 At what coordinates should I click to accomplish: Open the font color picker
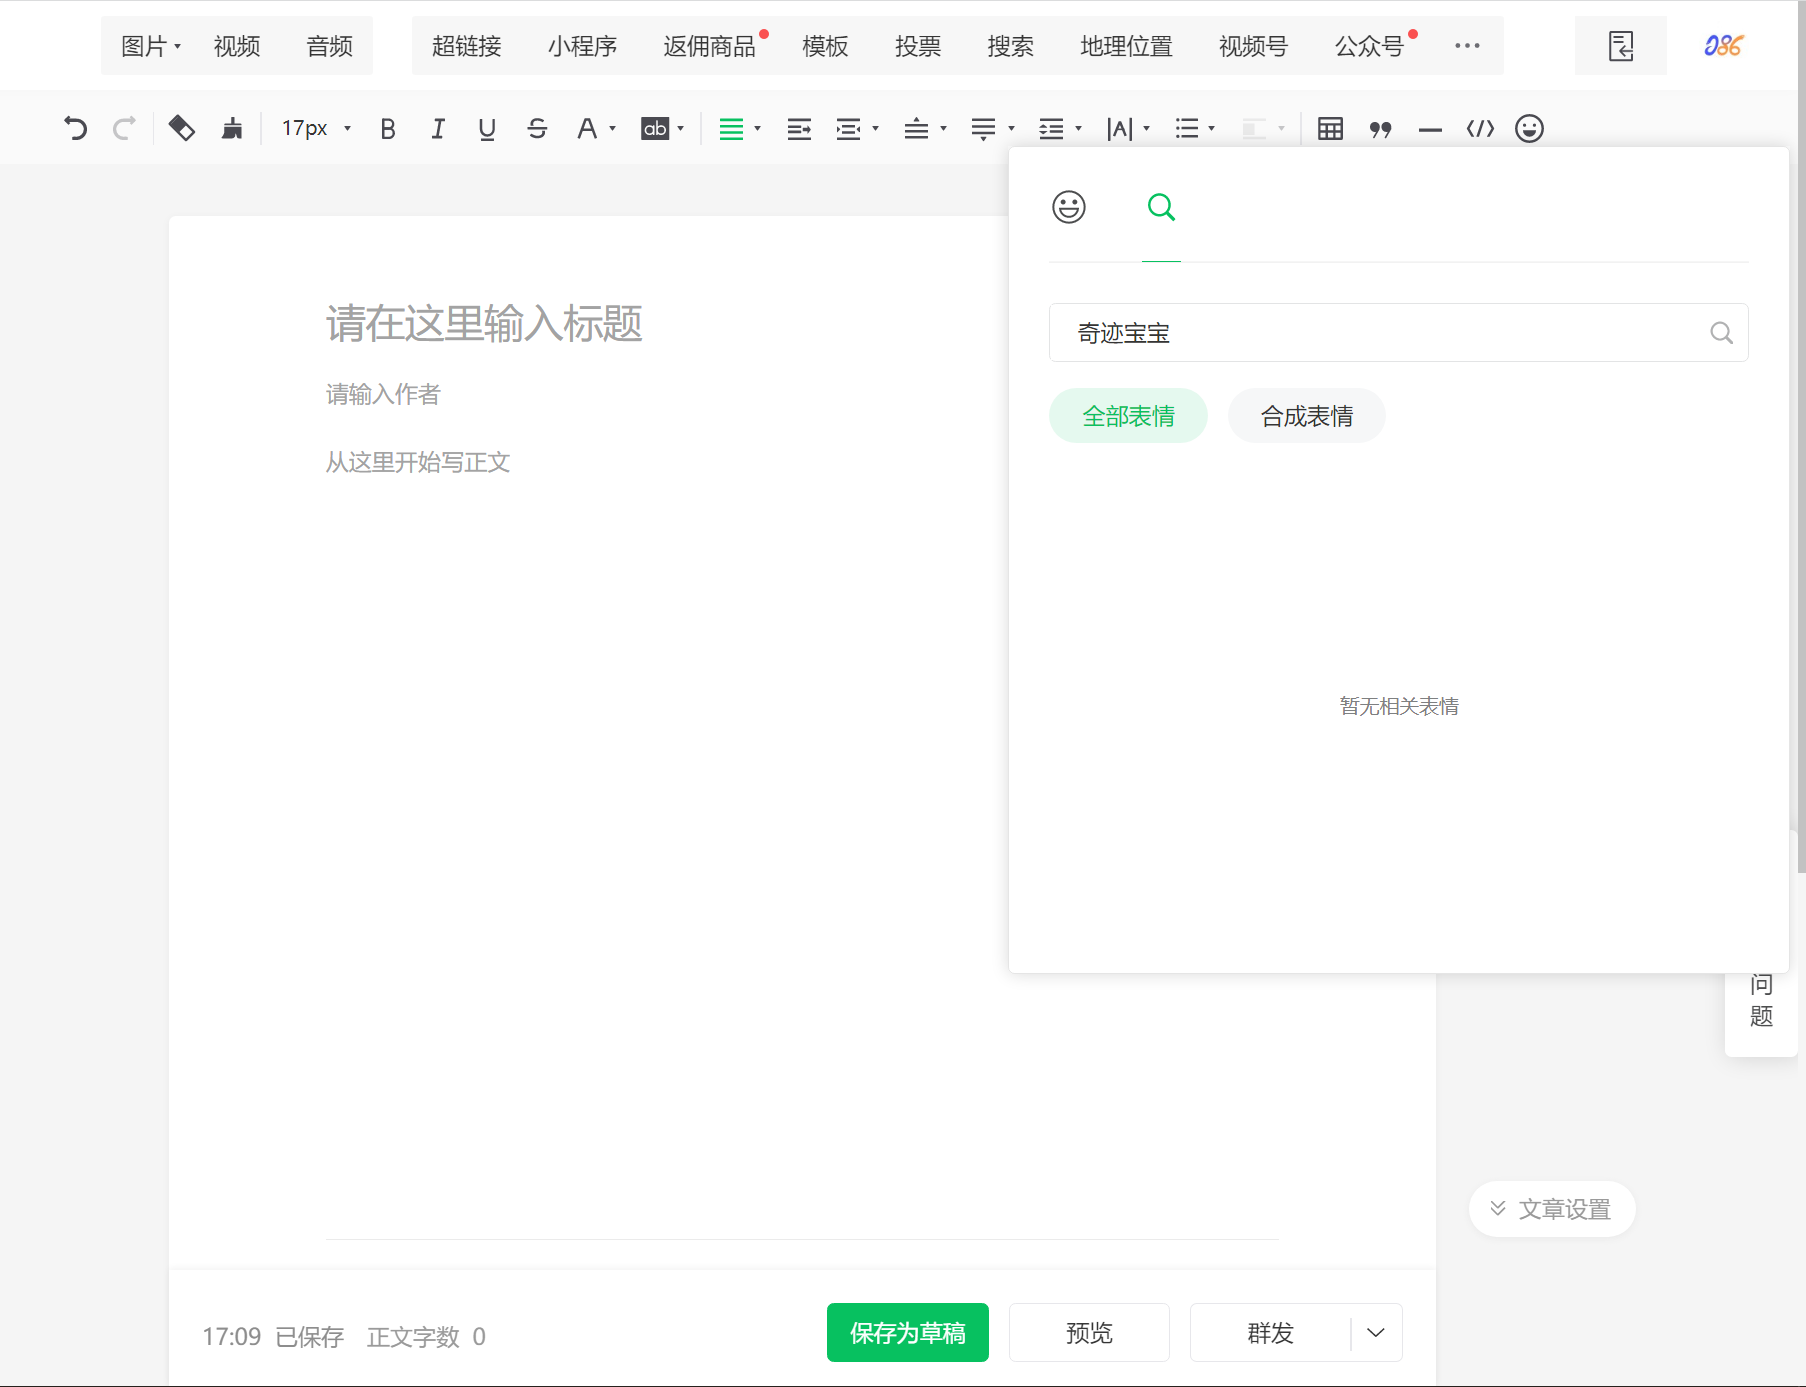pyautogui.click(x=589, y=128)
